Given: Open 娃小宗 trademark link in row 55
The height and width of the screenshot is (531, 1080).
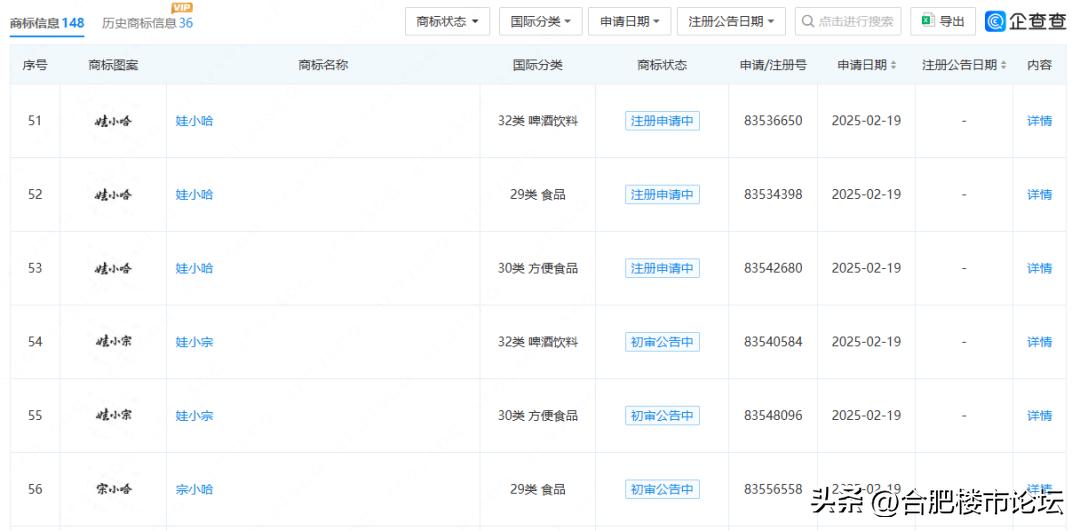Looking at the screenshot, I should coord(194,416).
